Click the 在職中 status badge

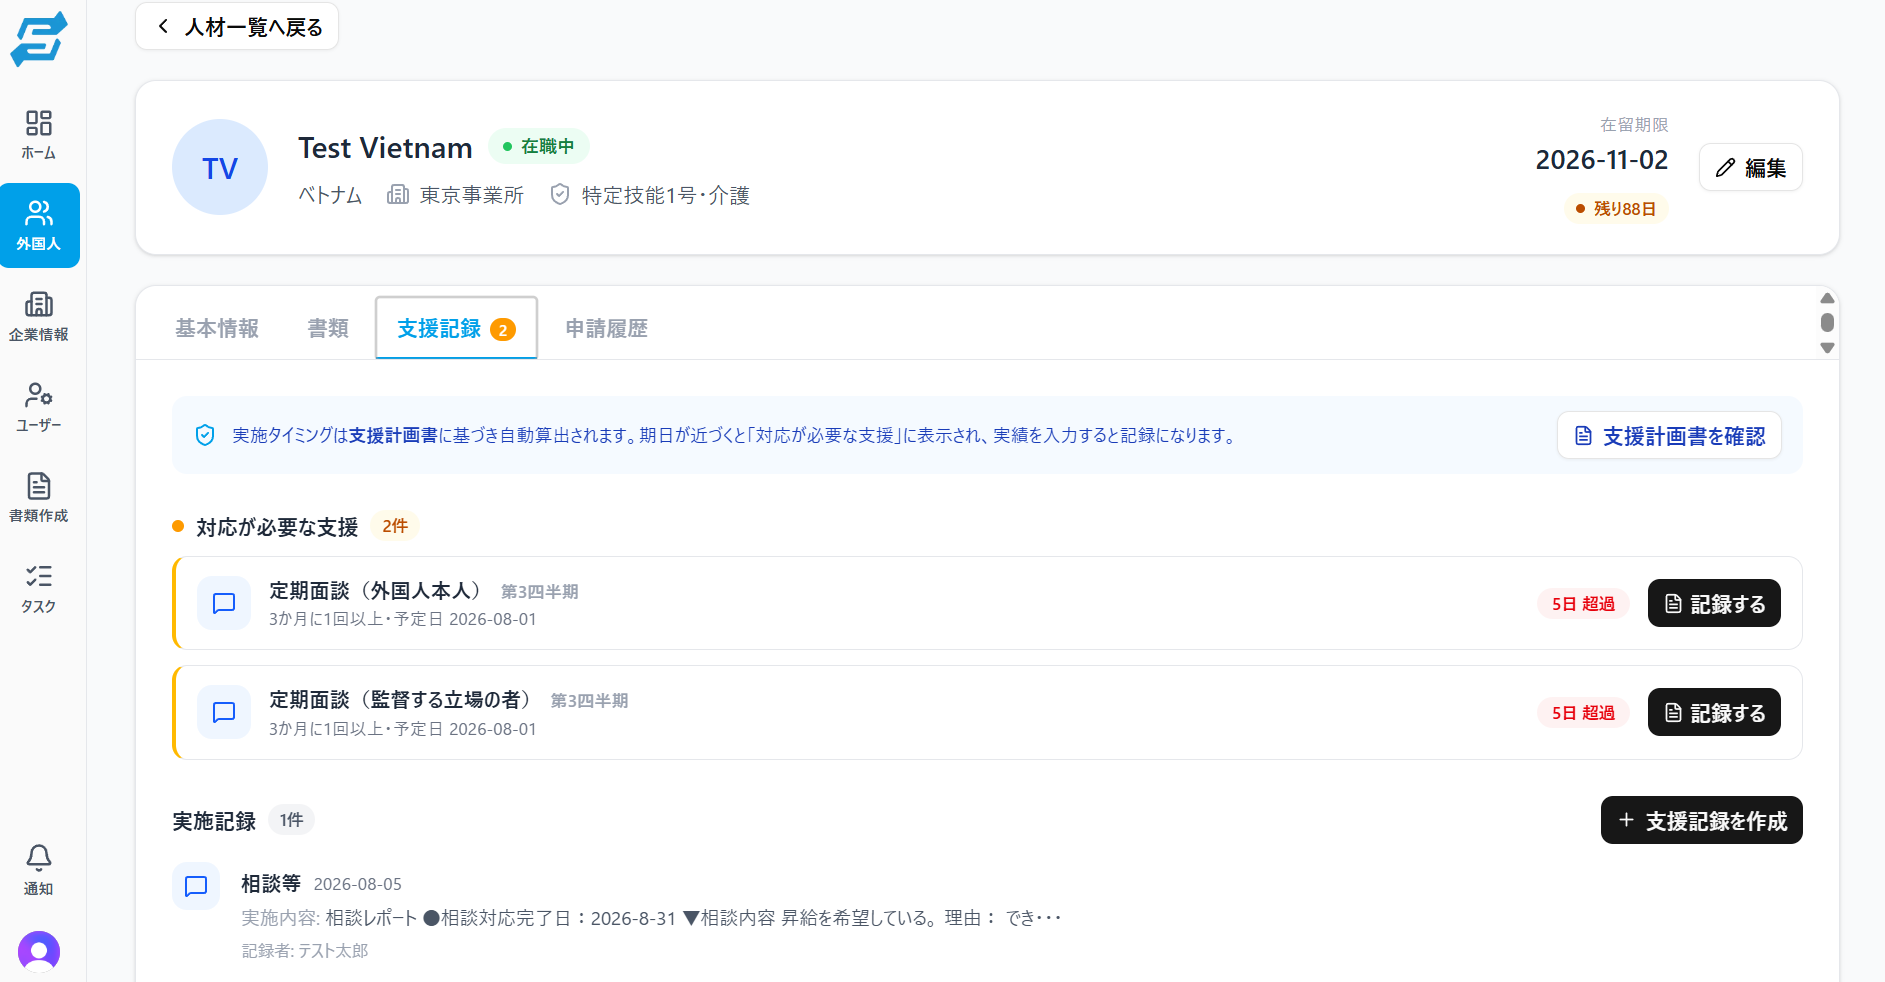(539, 146)
